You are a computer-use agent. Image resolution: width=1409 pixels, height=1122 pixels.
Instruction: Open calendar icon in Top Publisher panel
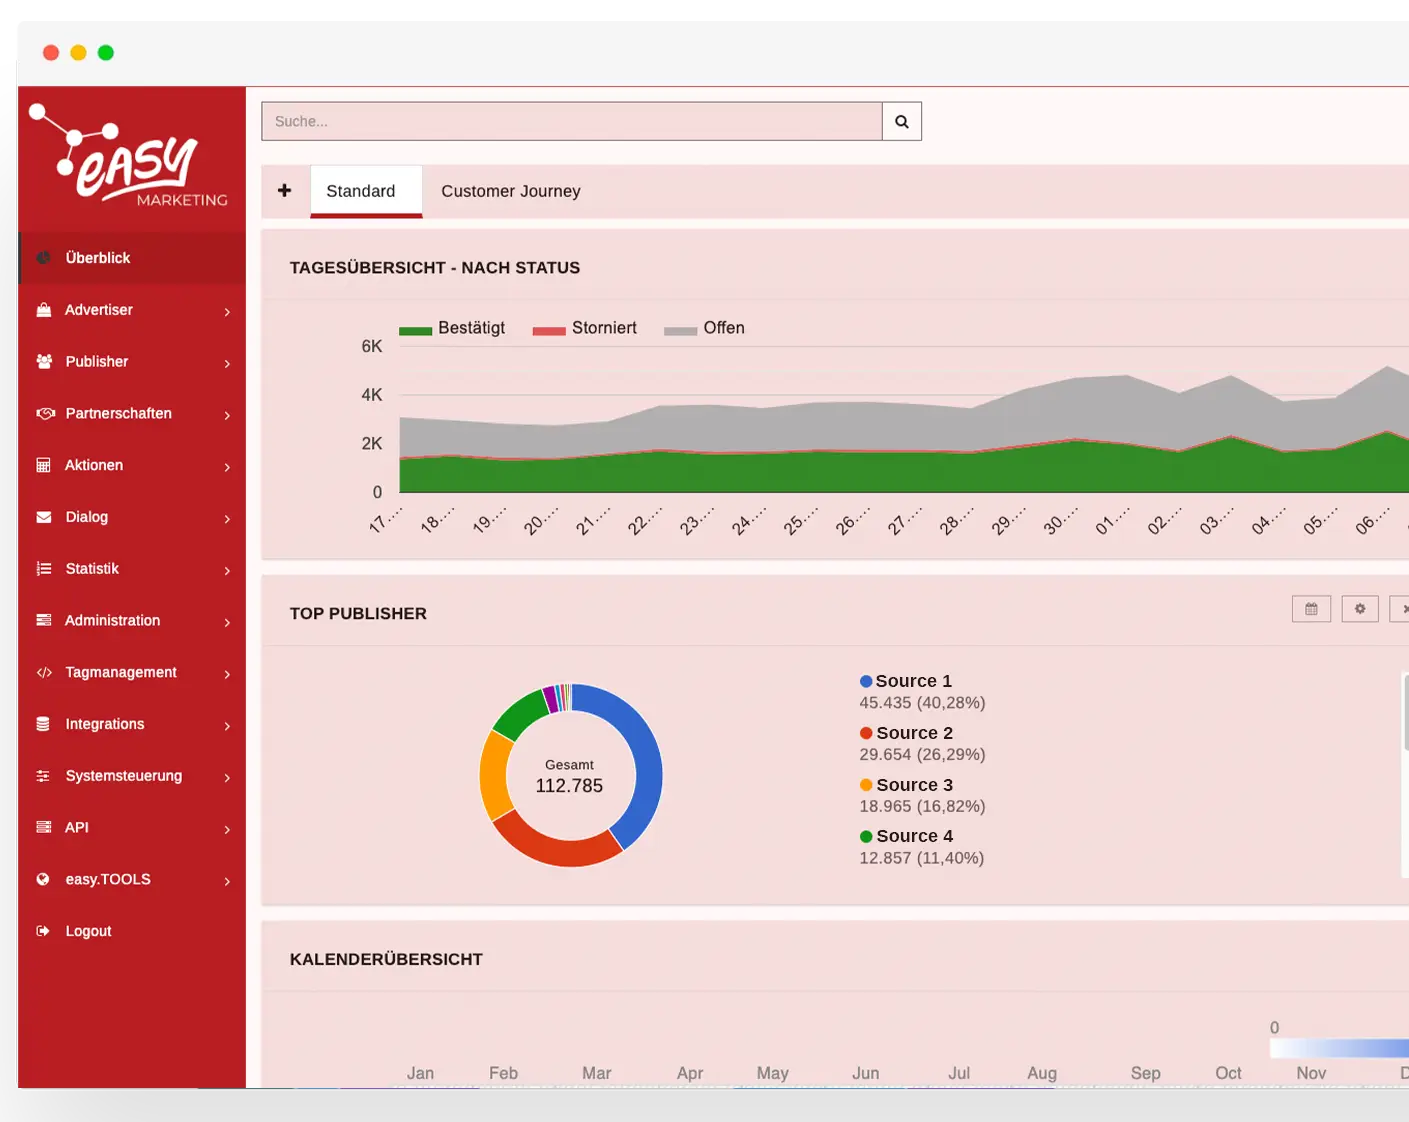[x=1311, y=608]
